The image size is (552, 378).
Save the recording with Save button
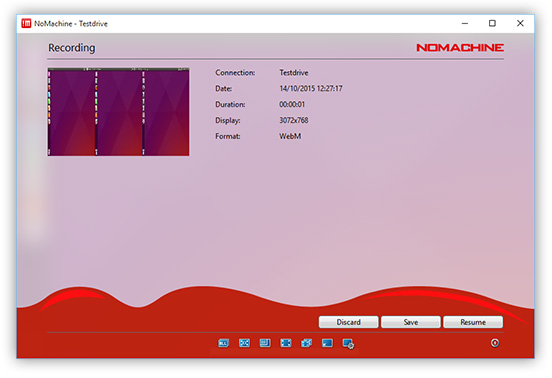pos(411,322)
